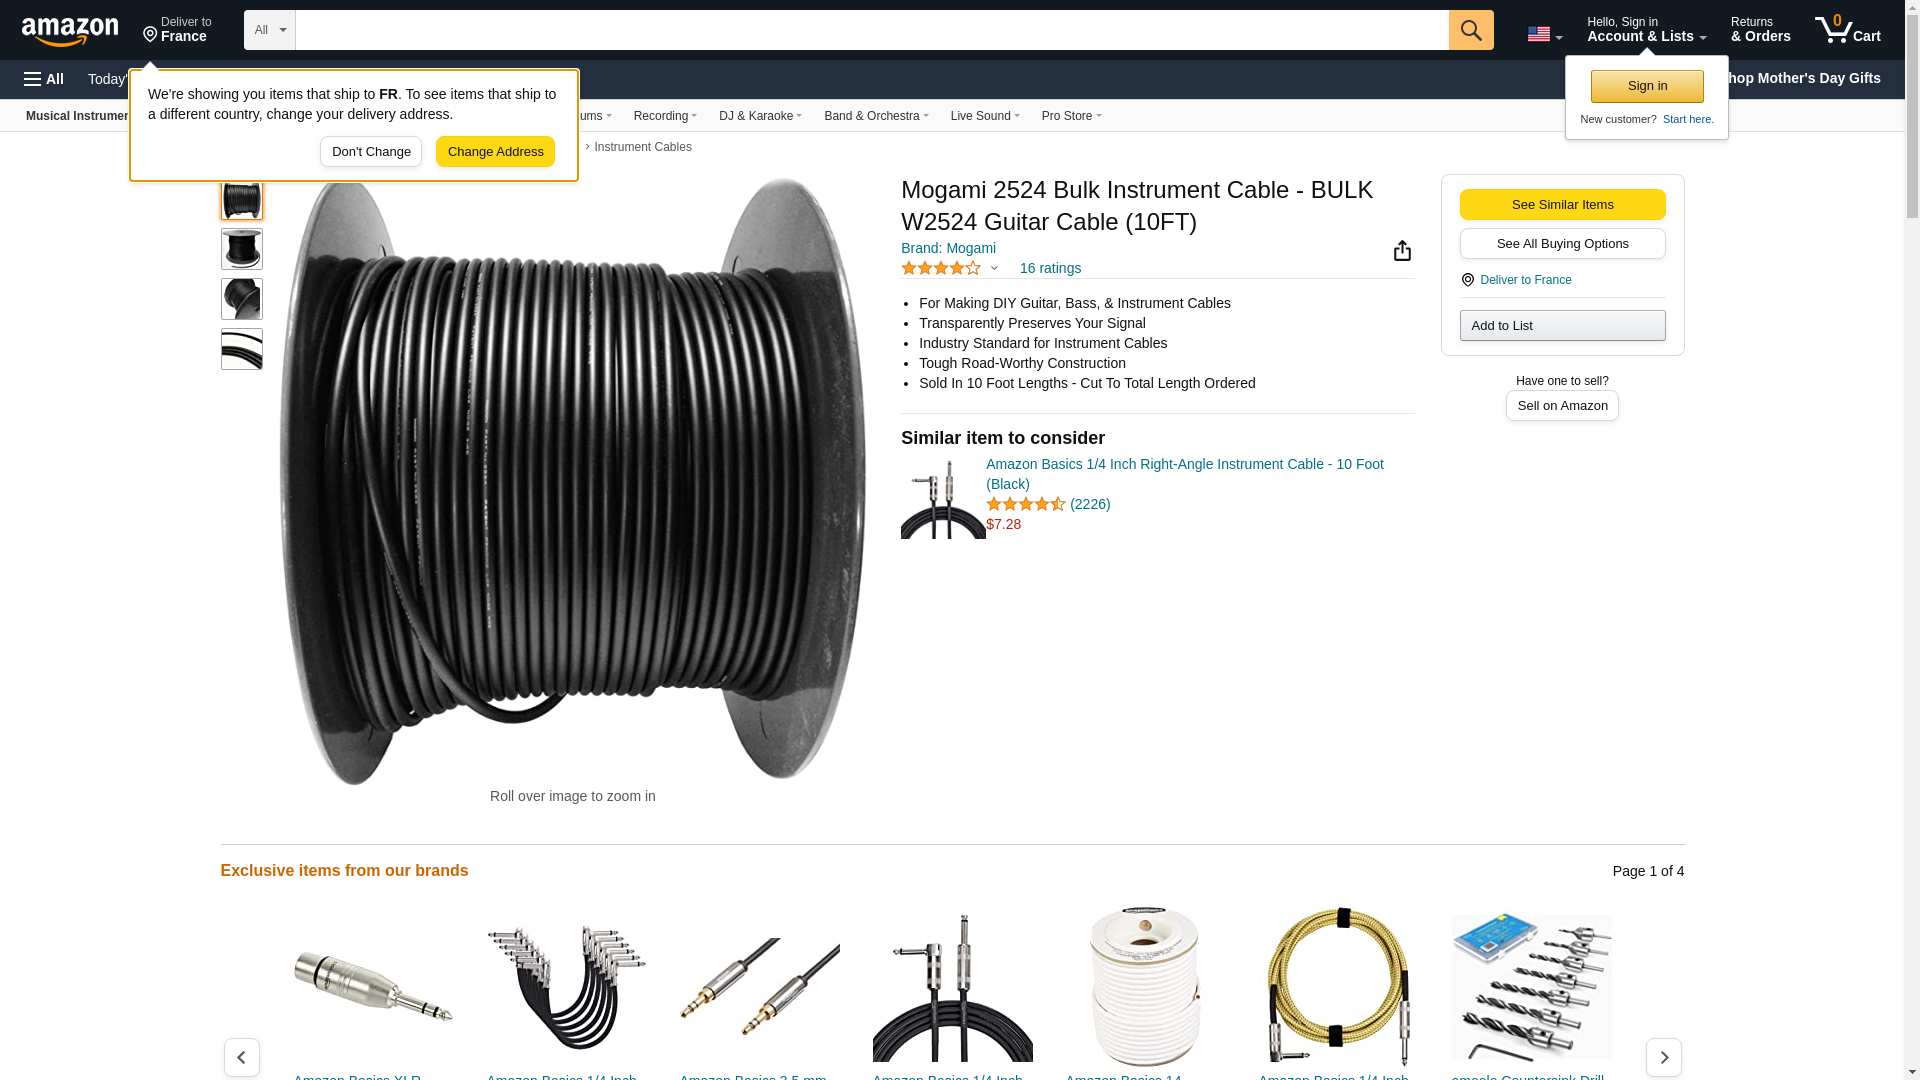Click the yellow Sign in button
This screenshot has width=1920, height=1080.
click(x=1647, y=86)
